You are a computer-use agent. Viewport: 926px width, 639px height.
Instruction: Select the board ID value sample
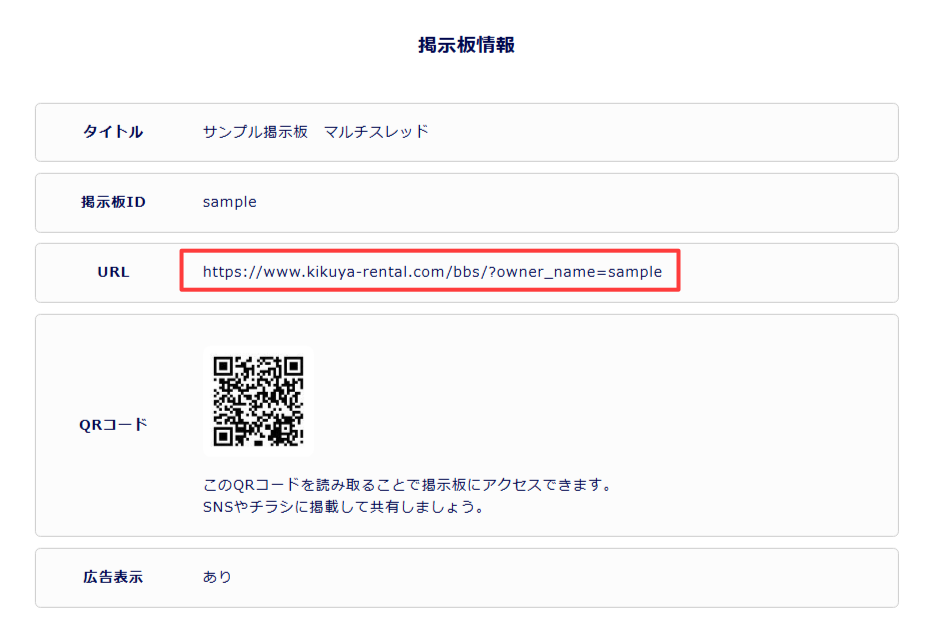coord(229,202)
